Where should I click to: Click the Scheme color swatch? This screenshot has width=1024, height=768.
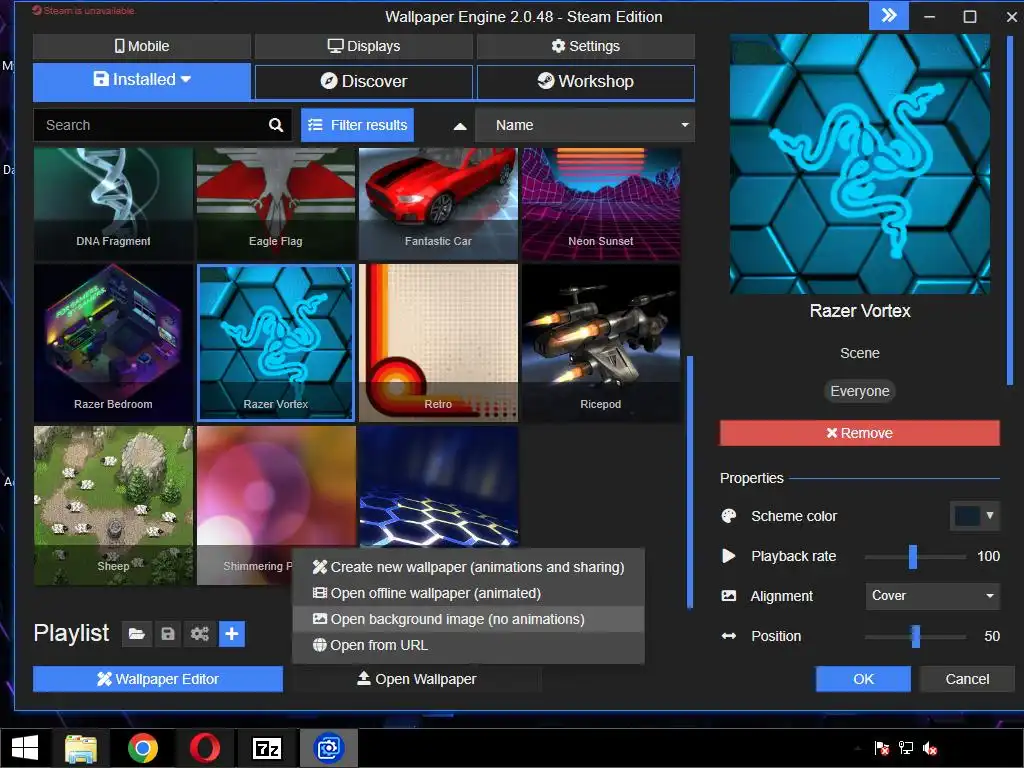967,516
